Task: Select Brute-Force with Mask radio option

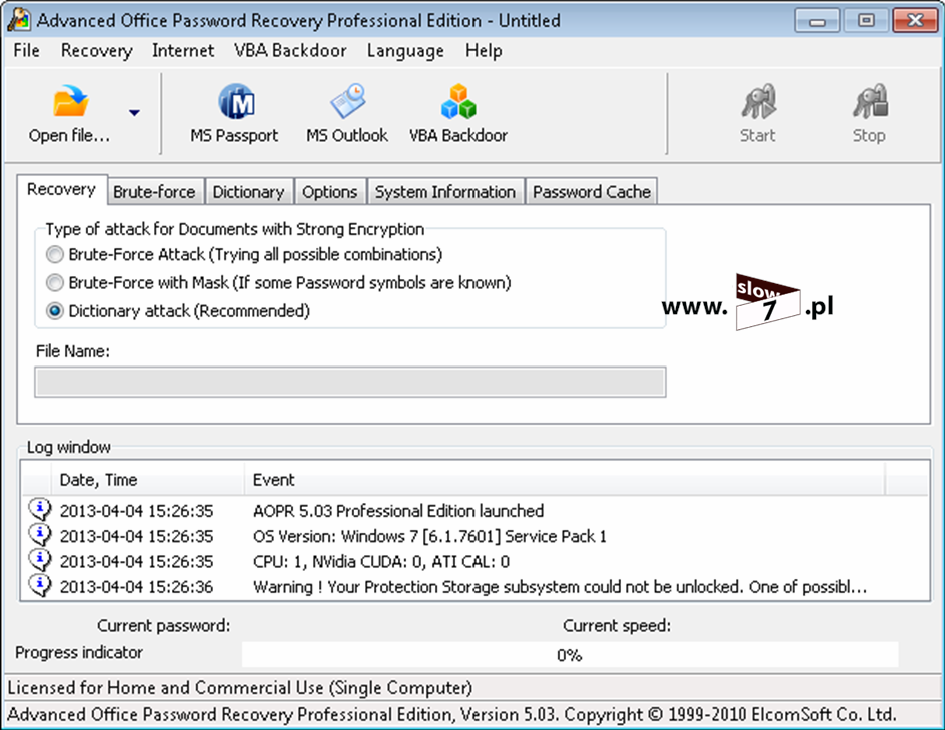Action: [55, 282]
